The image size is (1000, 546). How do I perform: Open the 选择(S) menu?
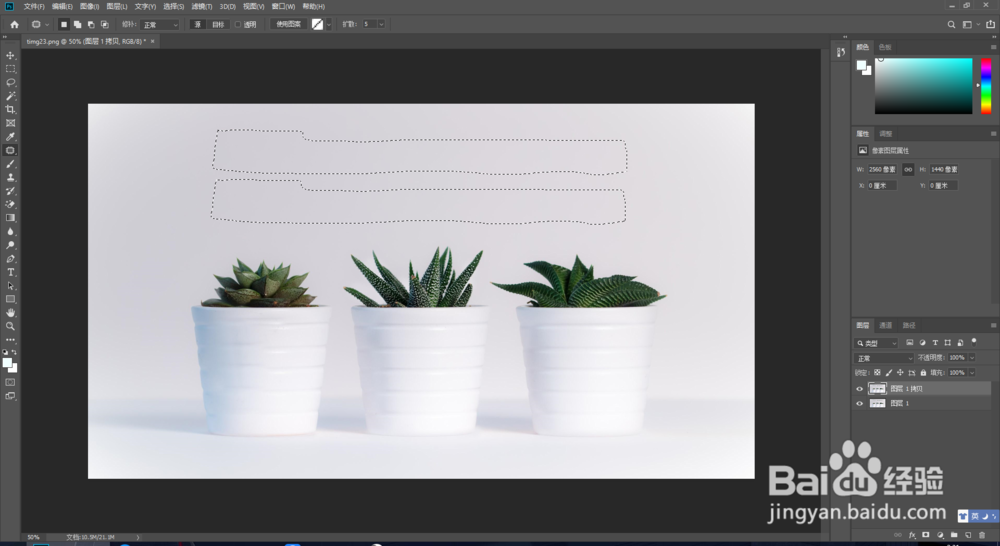173,6
